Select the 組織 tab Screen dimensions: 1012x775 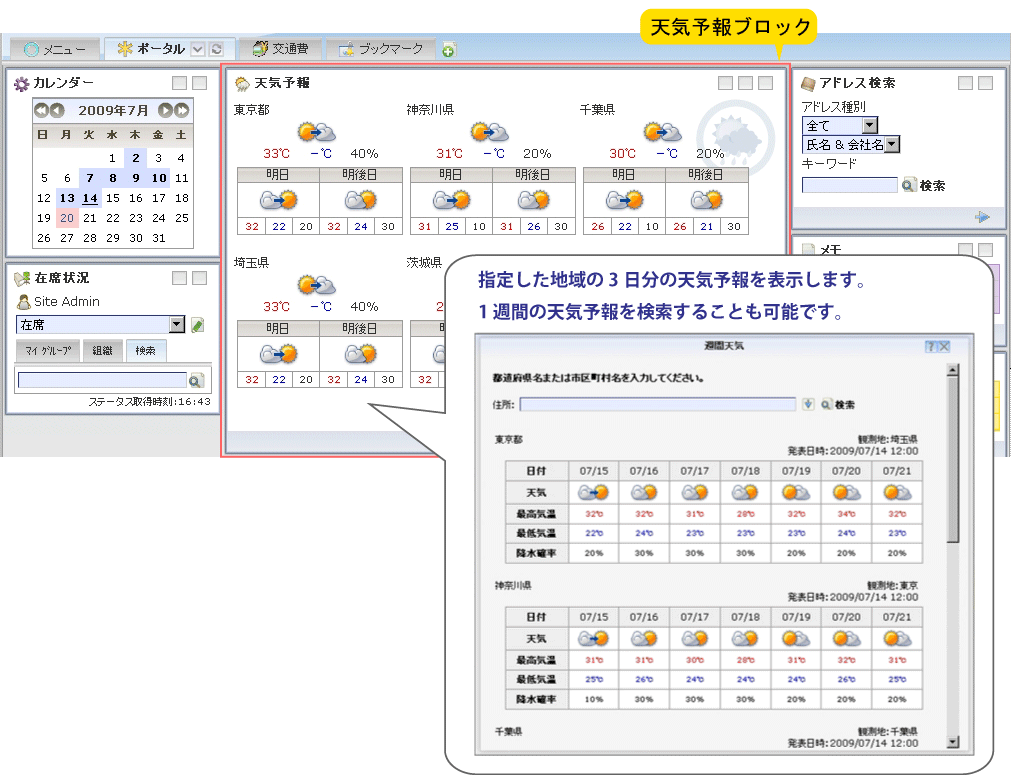[x=102, y=350]
